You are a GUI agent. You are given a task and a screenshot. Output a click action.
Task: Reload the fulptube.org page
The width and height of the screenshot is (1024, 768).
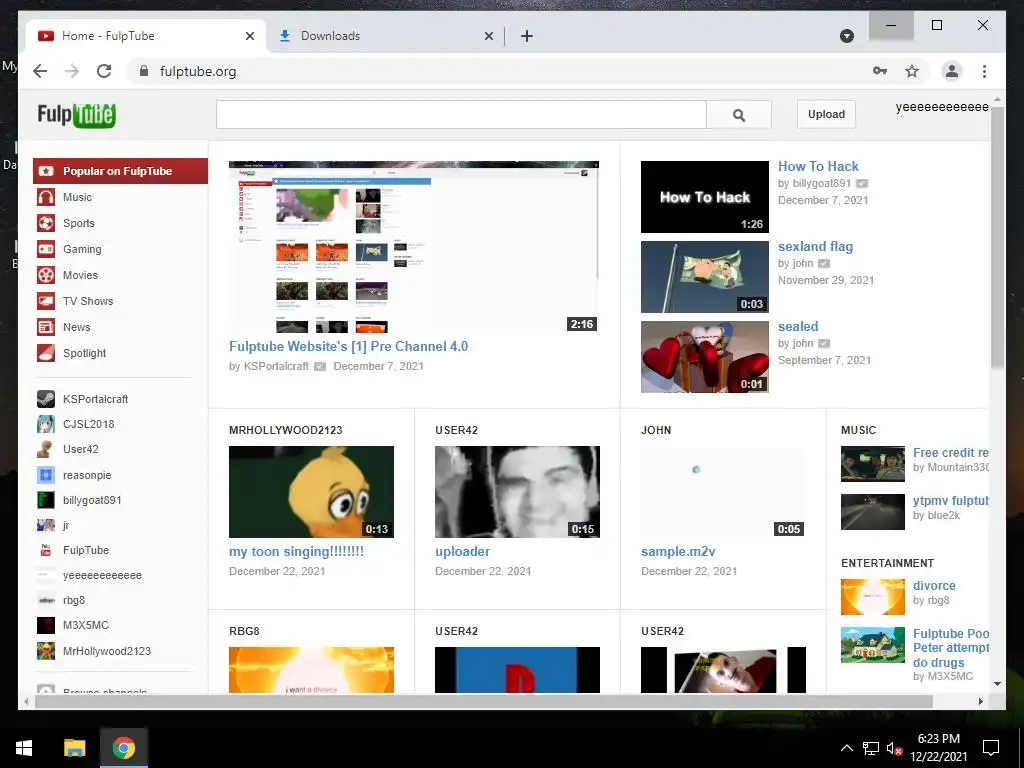click(x=104, y=71)
